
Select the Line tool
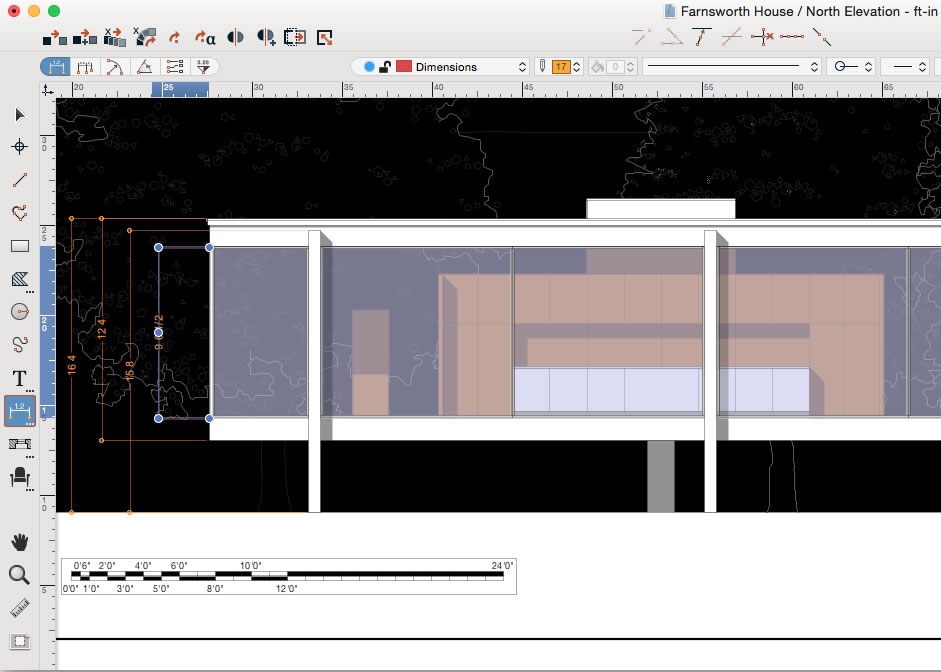pos(20,179)
